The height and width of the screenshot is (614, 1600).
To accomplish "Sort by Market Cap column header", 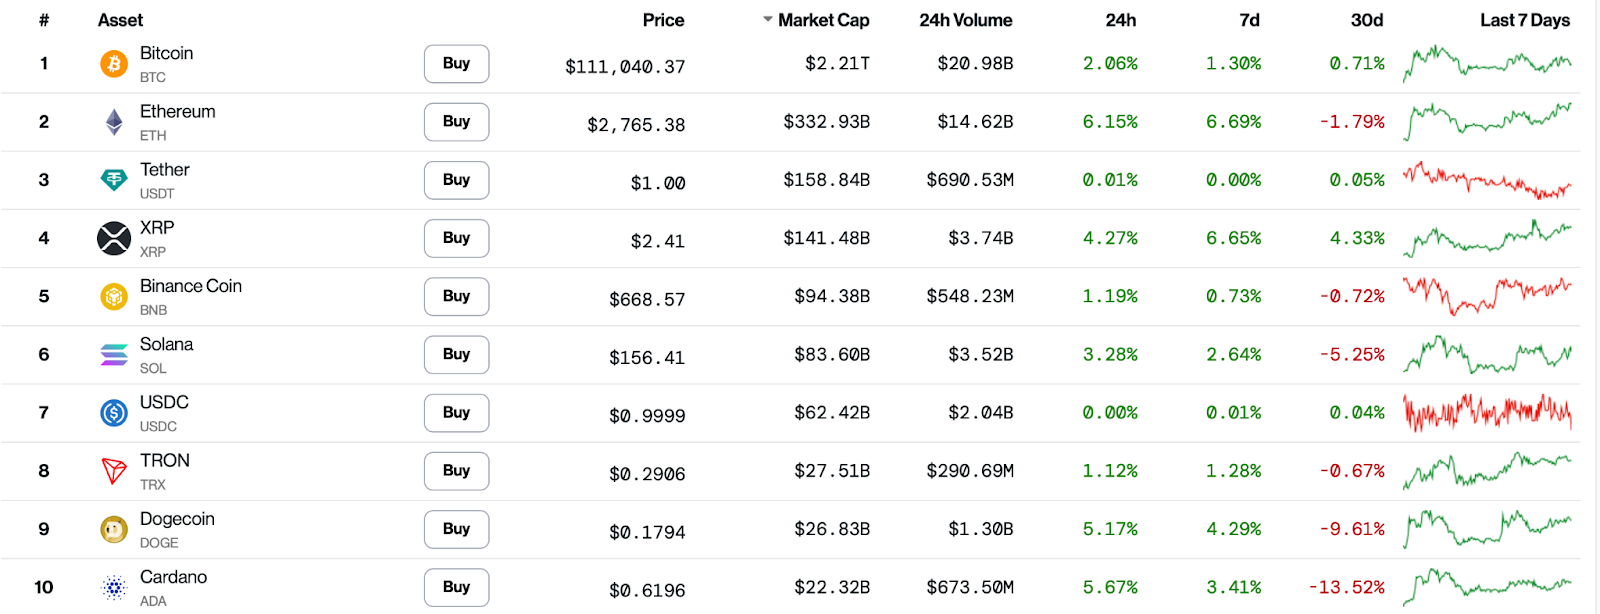I will (822, 20).
